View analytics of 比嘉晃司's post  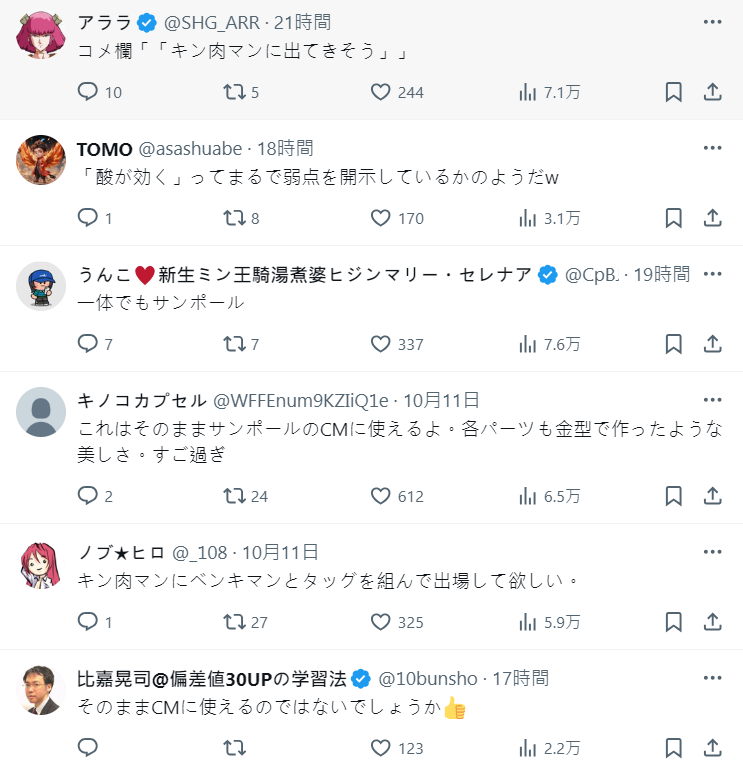pos(528,748)
